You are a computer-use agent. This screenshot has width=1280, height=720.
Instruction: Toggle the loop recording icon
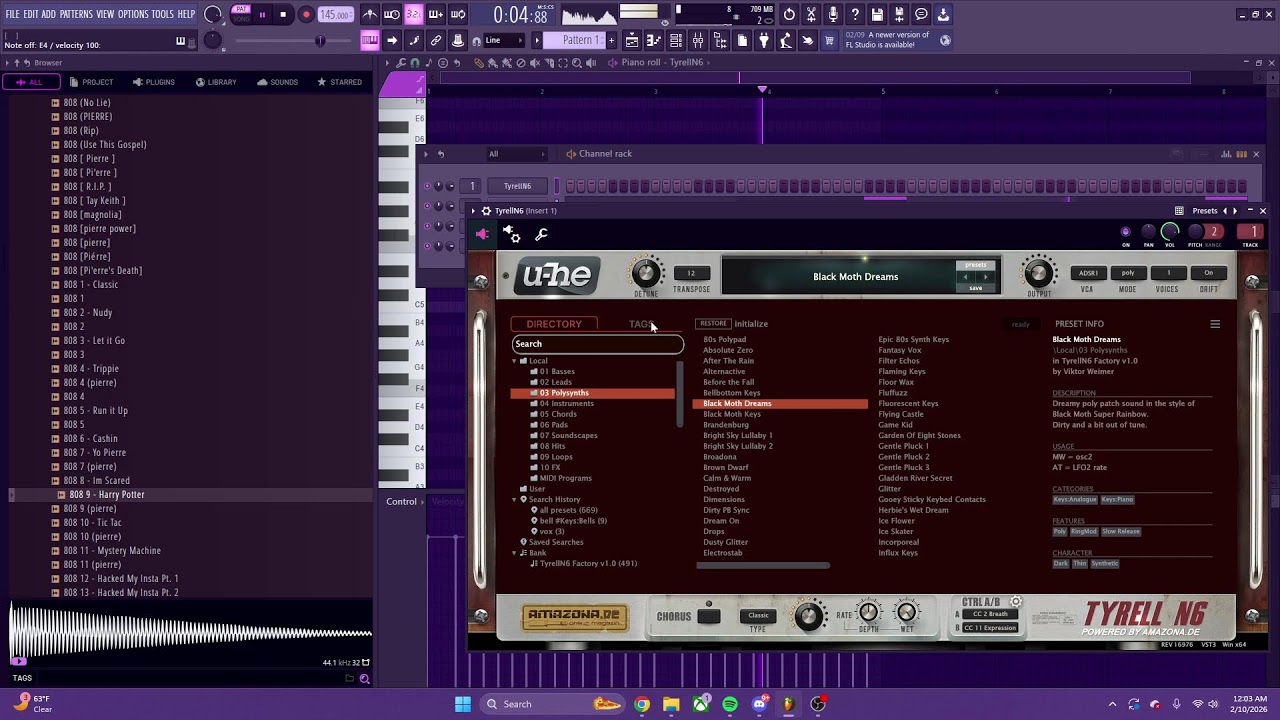tap(458, 15)
